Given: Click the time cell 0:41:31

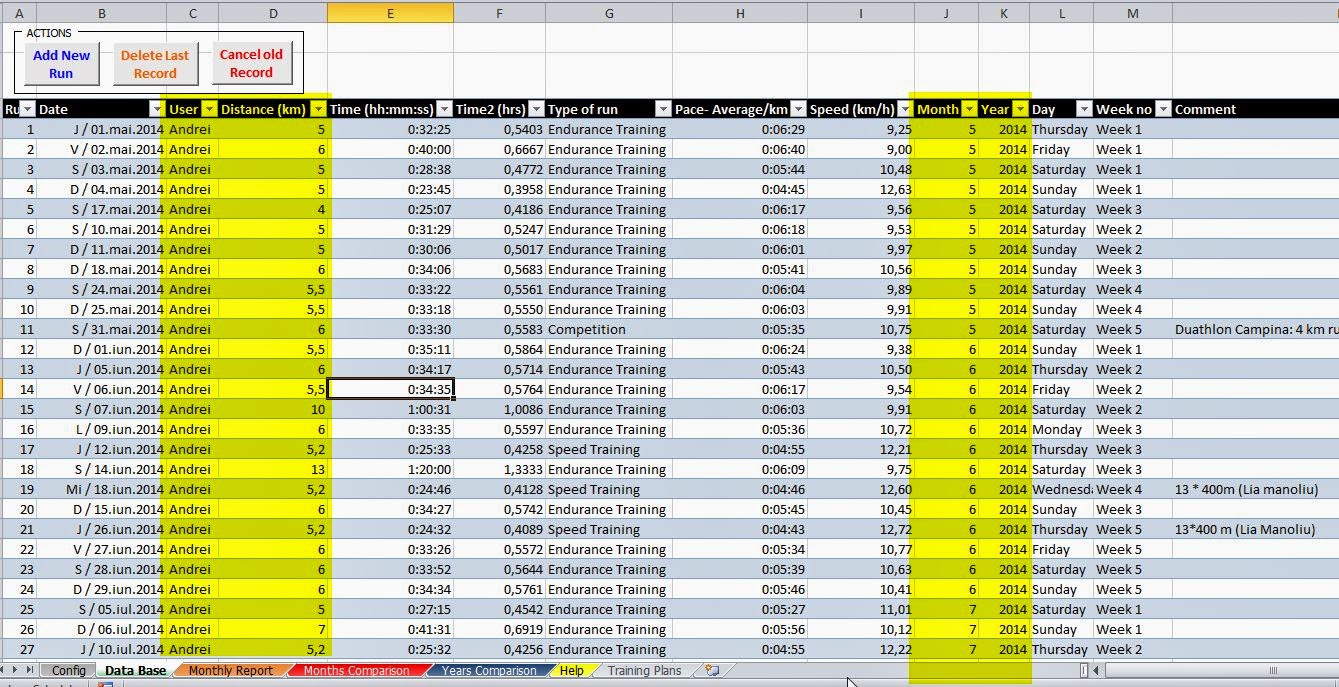Looking at the screenshot, I should click(390, 629).
